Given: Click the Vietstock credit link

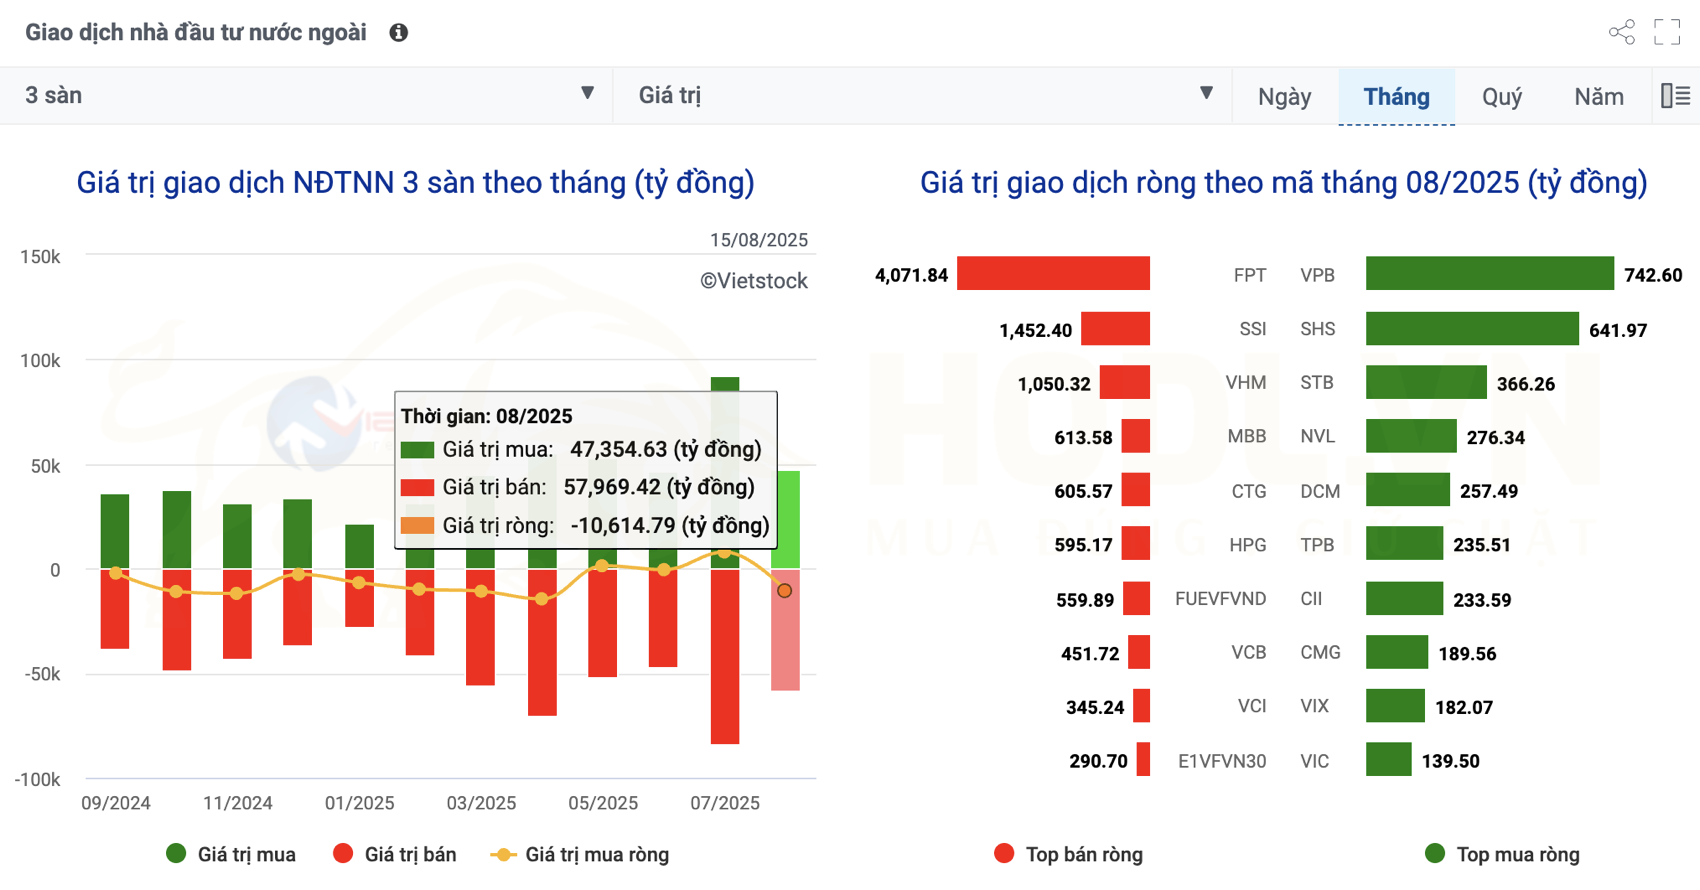Looking at the screenshot, I should [753, 281].
